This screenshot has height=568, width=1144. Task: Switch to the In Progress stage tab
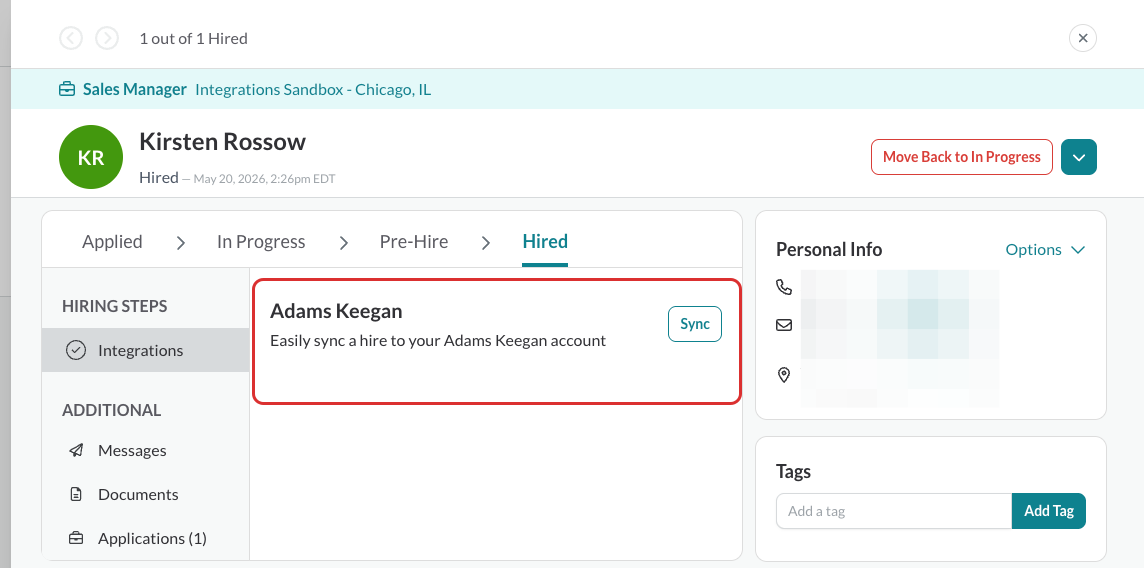pos(261,241)
